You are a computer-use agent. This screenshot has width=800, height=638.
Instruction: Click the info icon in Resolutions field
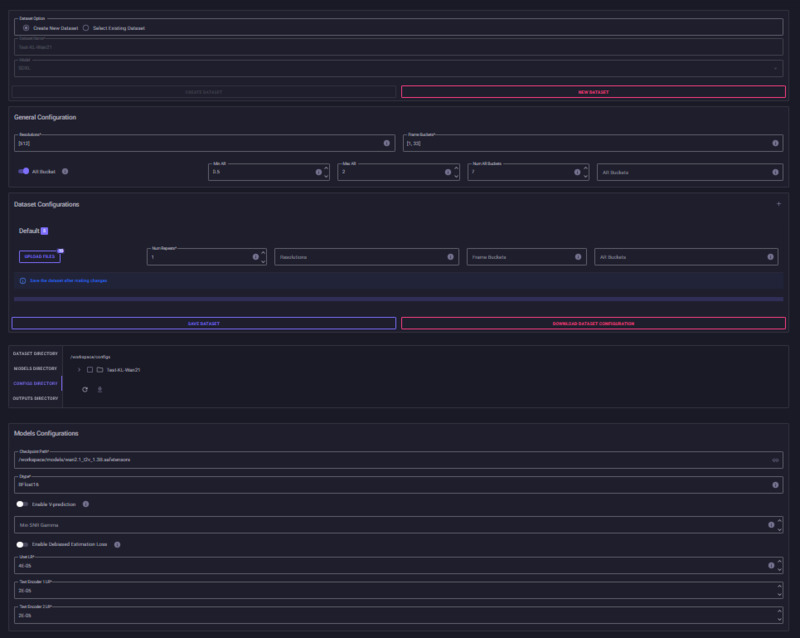point(386,143)
